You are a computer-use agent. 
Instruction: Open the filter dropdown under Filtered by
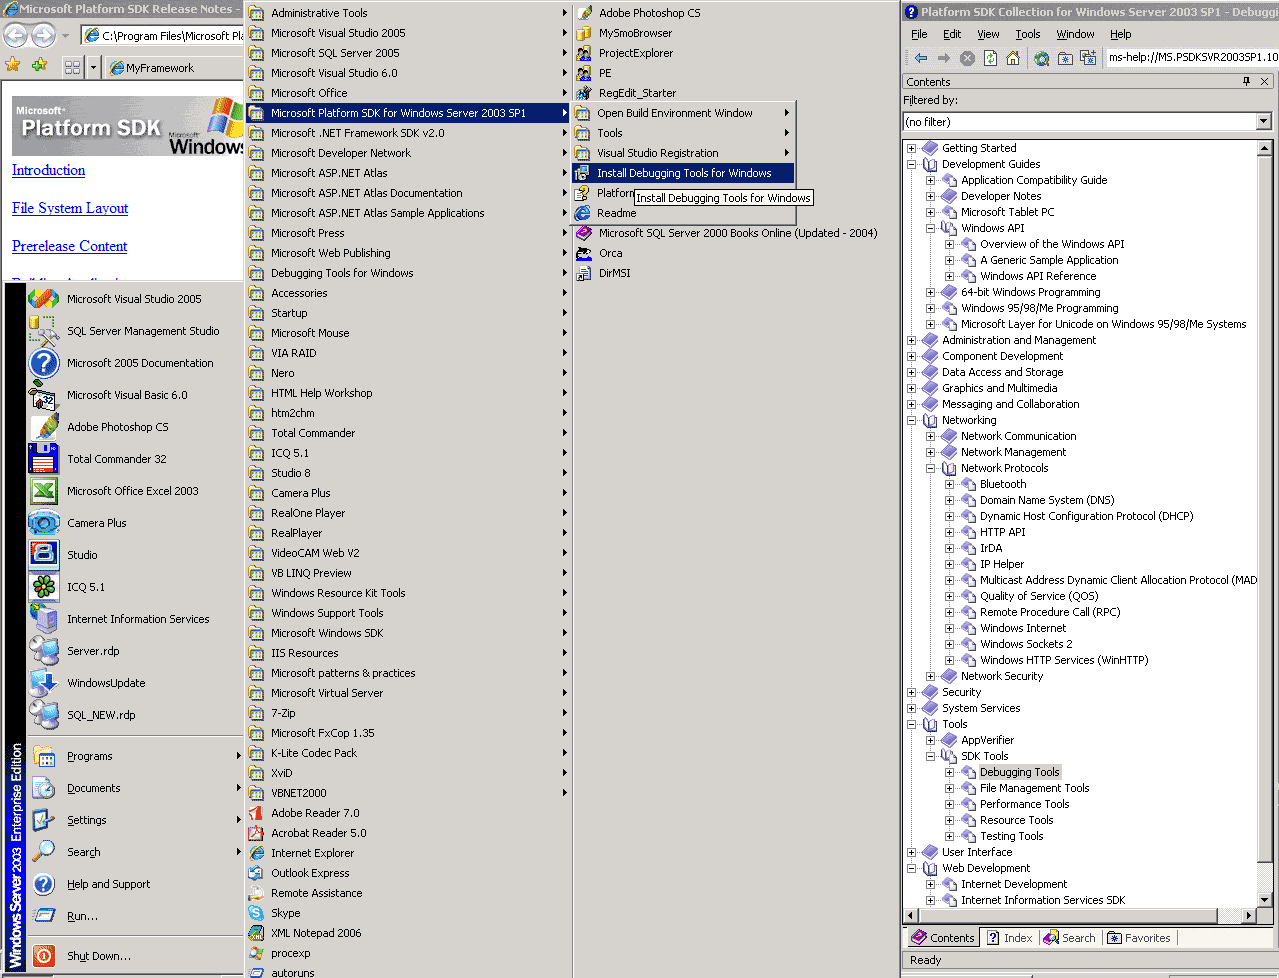1263,122
